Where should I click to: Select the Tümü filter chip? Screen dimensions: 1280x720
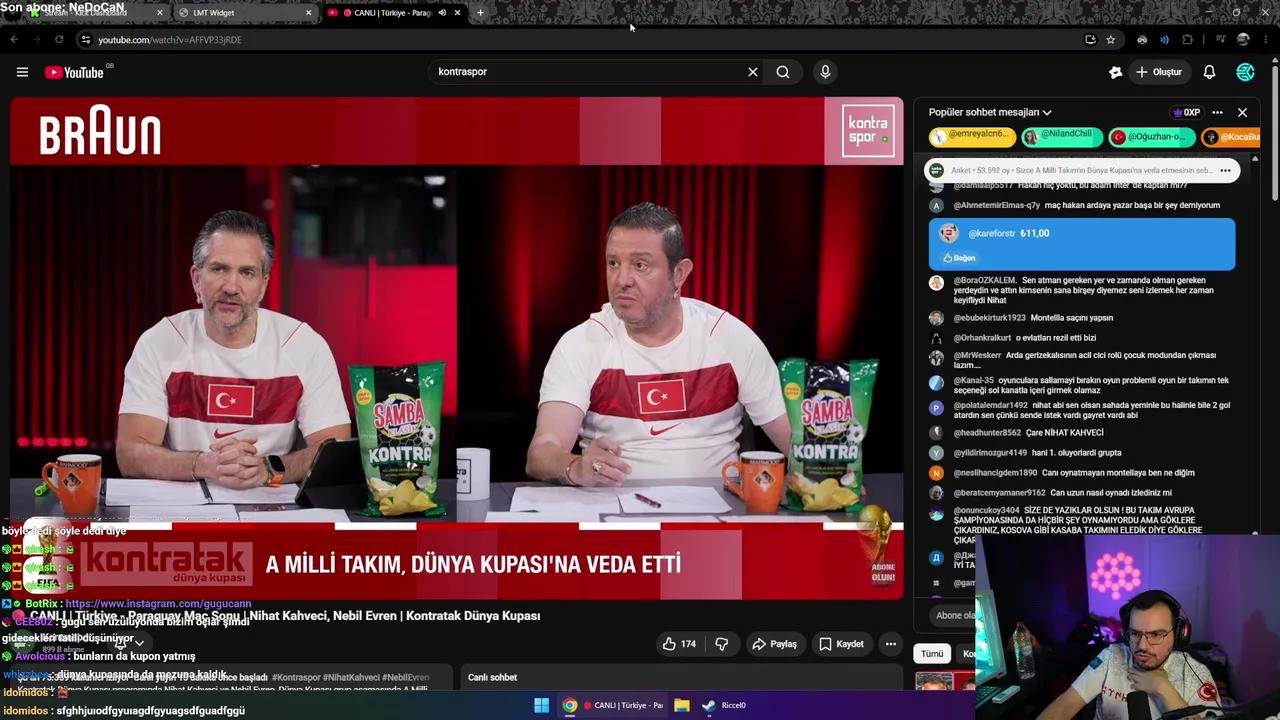(932, 653)
